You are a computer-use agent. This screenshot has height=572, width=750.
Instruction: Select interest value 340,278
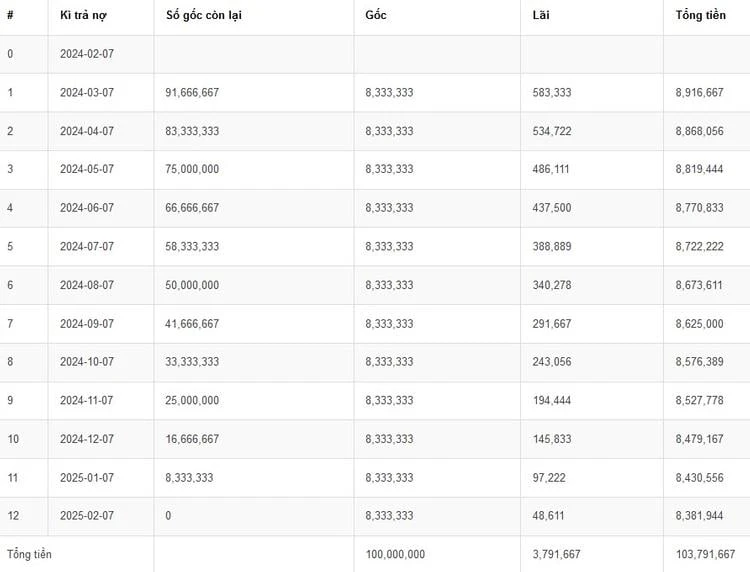pos(552,285)
